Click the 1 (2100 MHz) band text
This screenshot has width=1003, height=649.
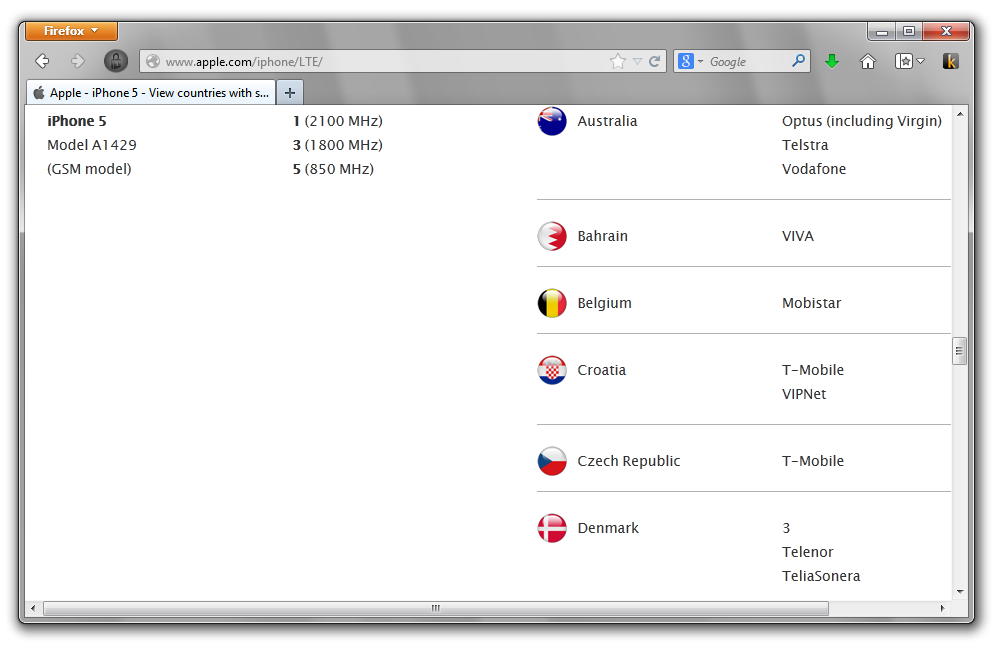[x=338, y=121]
